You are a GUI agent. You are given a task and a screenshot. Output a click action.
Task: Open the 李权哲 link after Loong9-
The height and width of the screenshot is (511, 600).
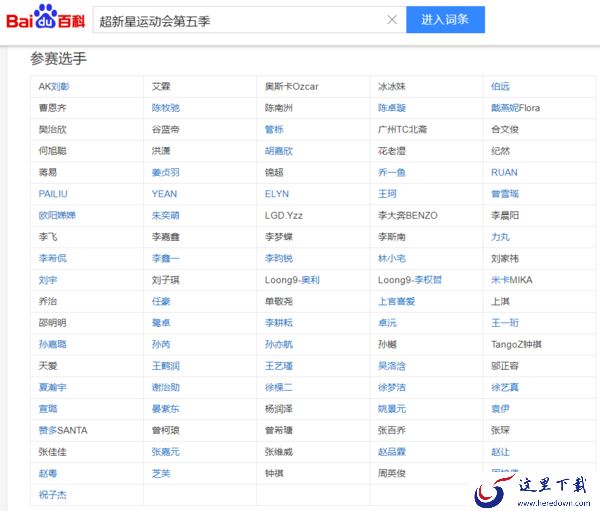pyautogui.click(x=428, y=280)
